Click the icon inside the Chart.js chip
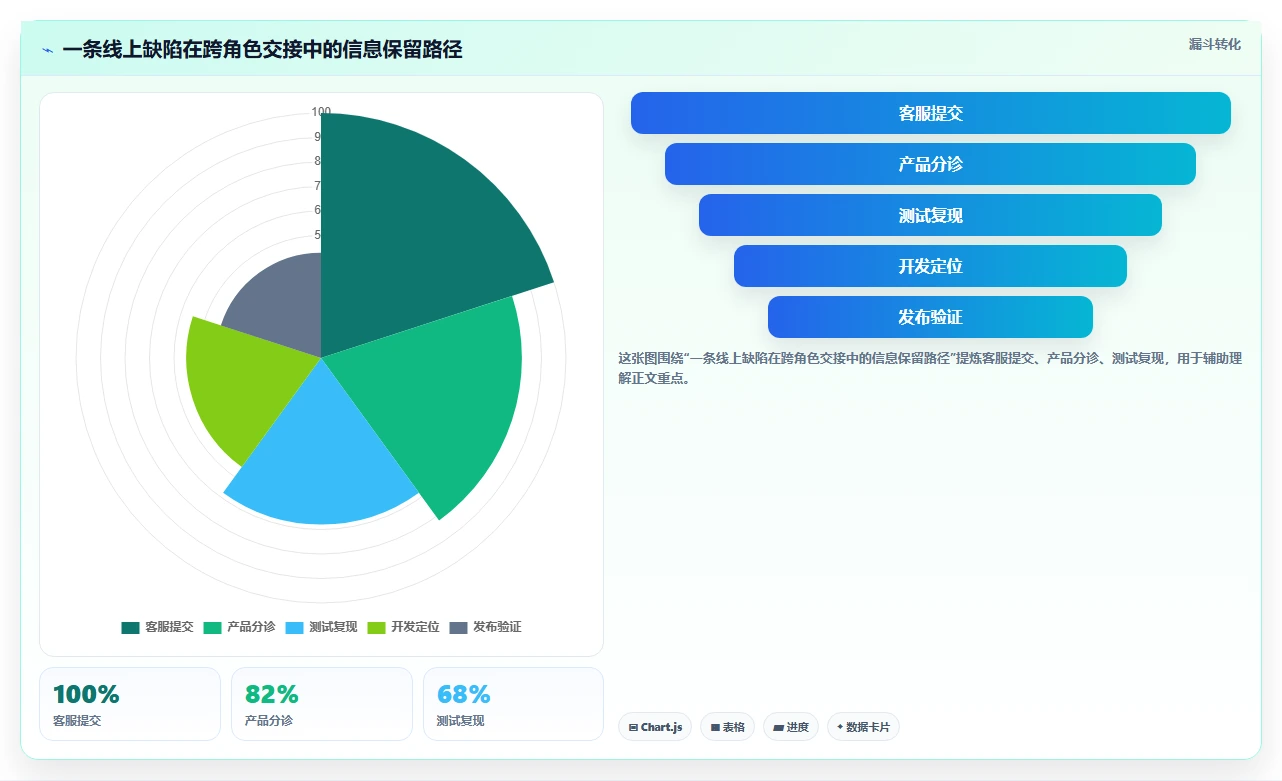This screenshot has width=1282, height=781. (x=633, y=728)
